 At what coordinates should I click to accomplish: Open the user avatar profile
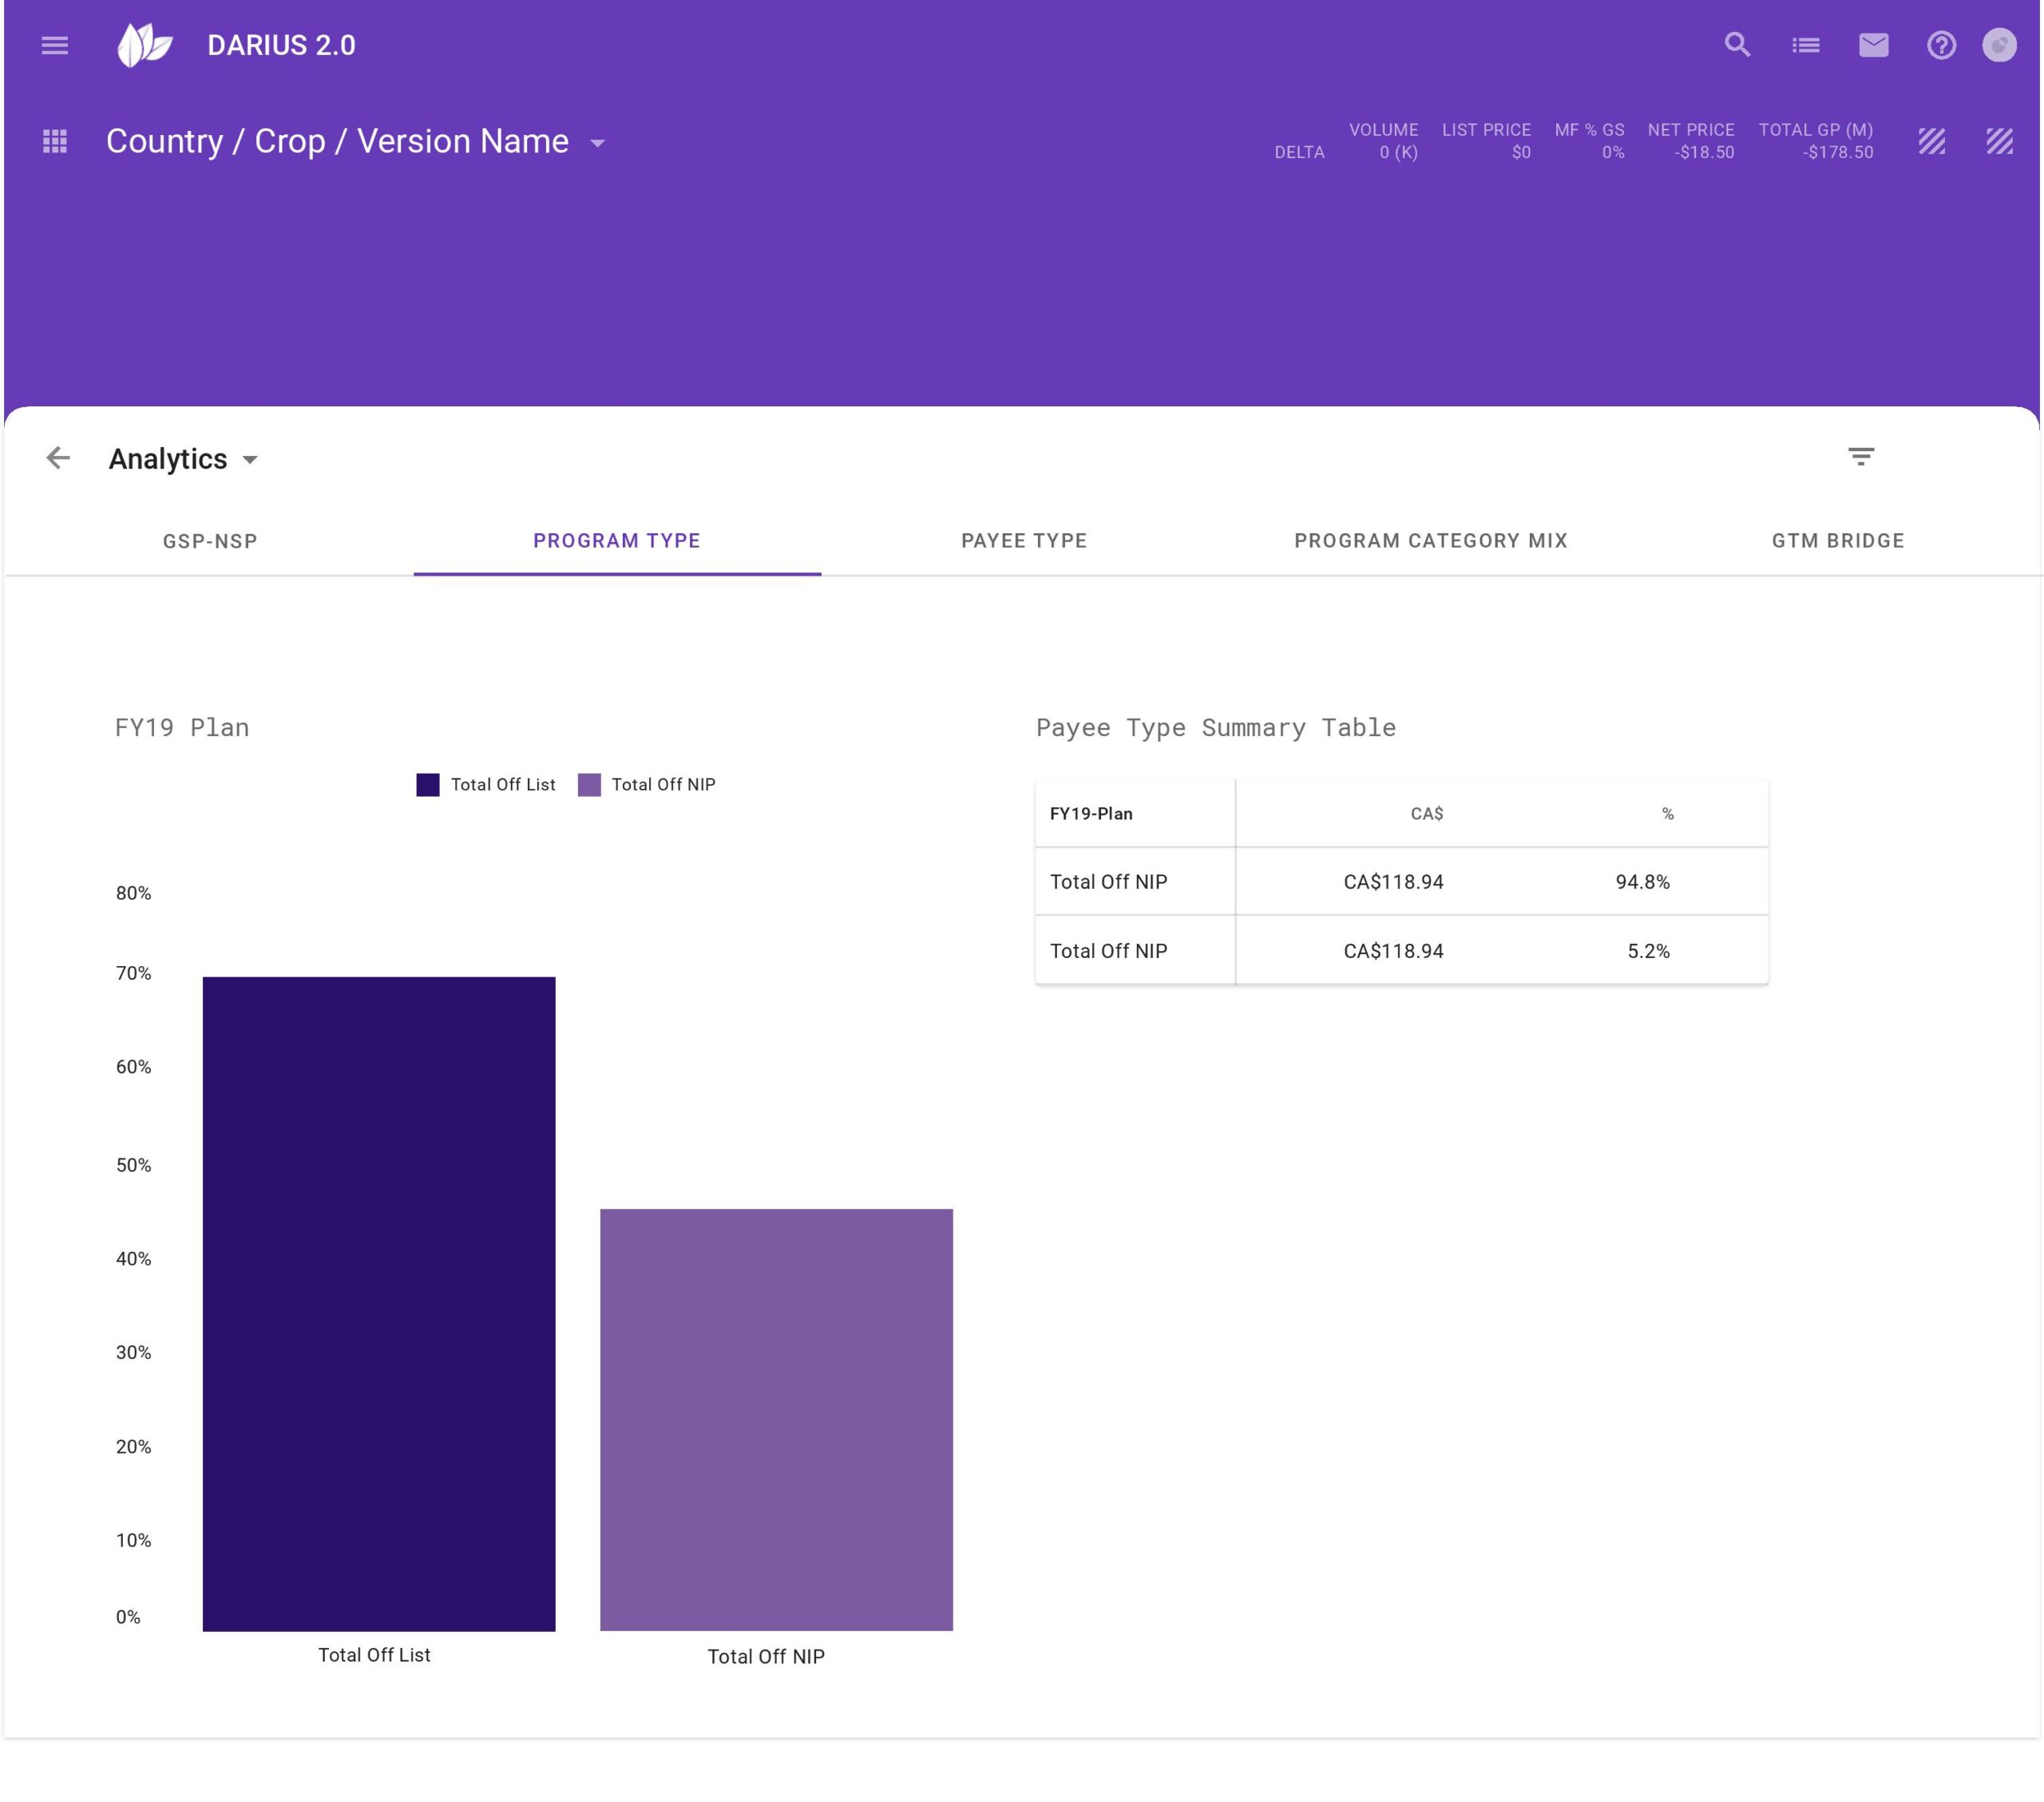[1999, 45]
